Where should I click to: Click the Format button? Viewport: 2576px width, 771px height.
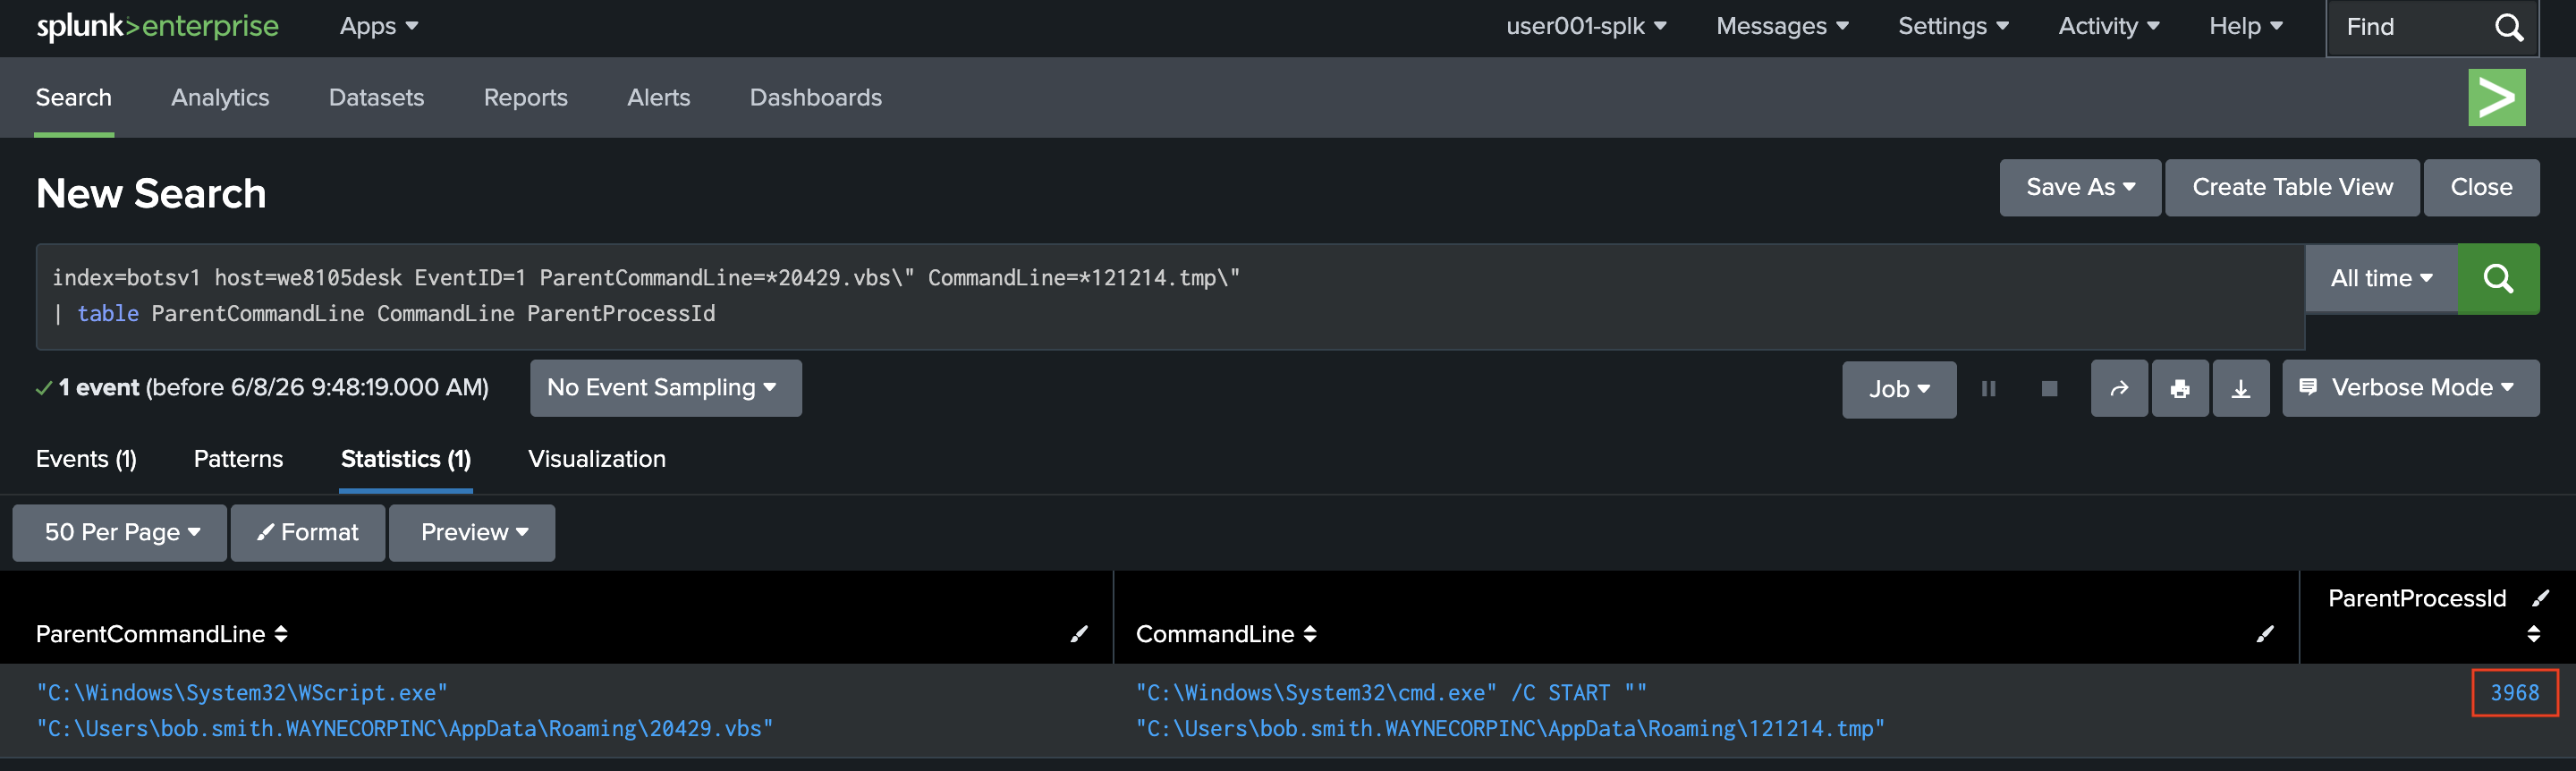tap(308, 533)
